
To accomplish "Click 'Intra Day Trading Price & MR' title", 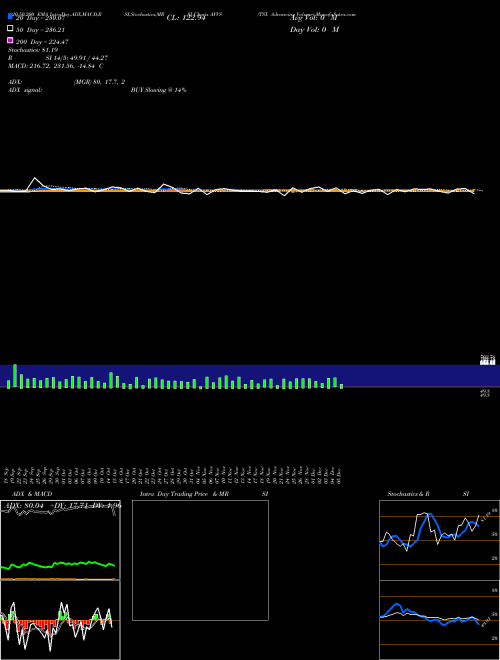I will point(184,494).
